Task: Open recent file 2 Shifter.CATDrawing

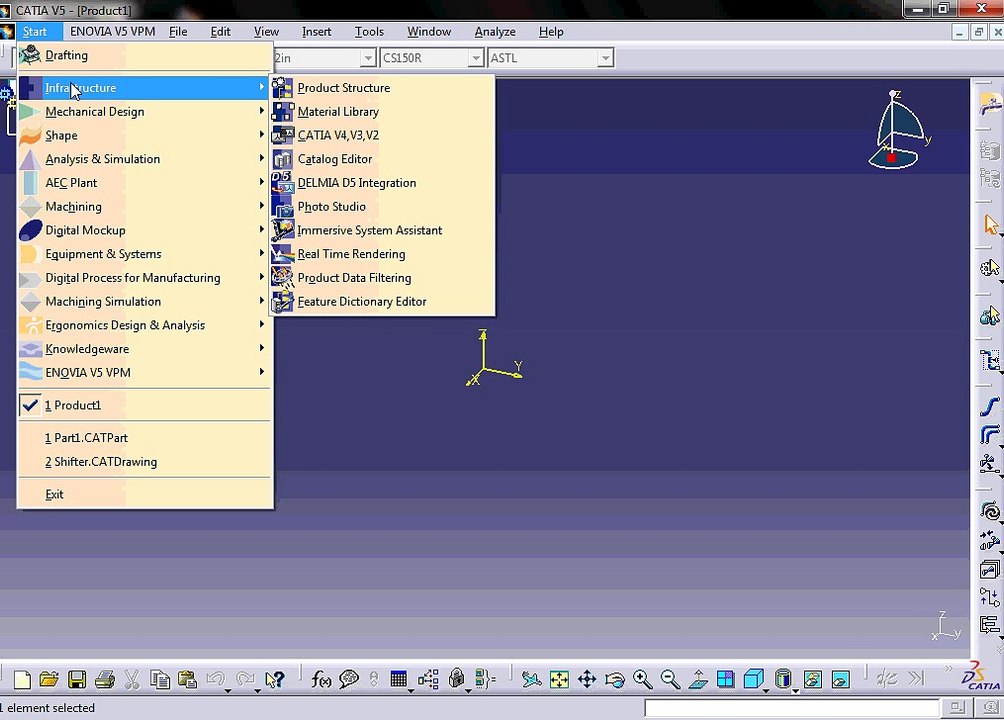Action: tap(145, 461)
